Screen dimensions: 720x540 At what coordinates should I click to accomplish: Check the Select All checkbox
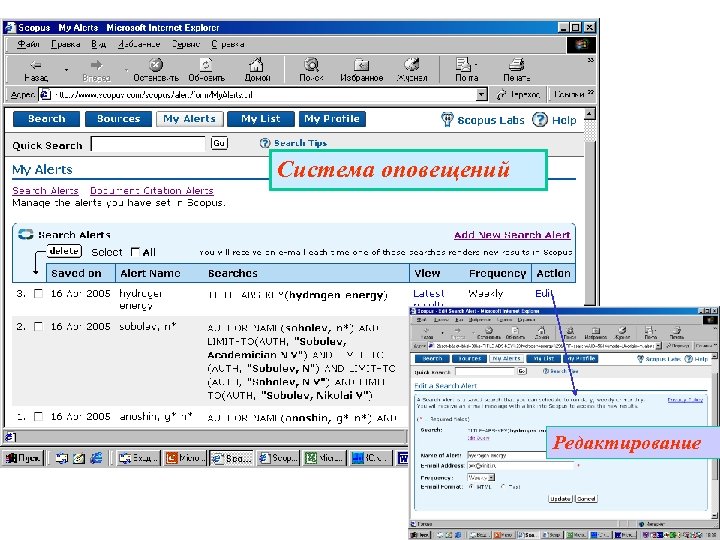135,252
